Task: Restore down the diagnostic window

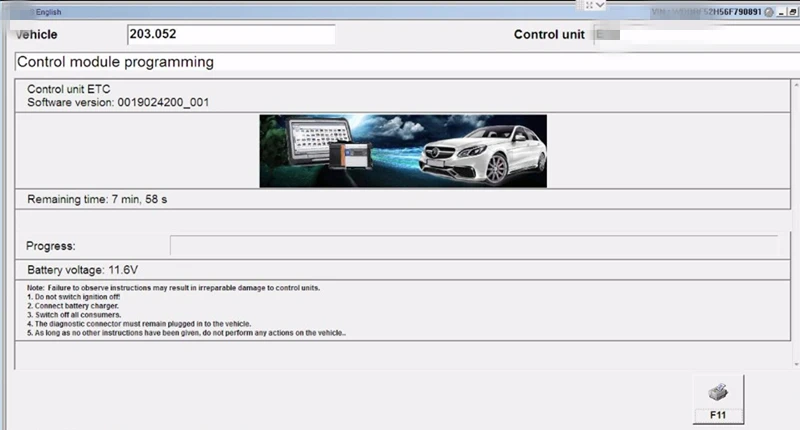Action: (792, 12)
